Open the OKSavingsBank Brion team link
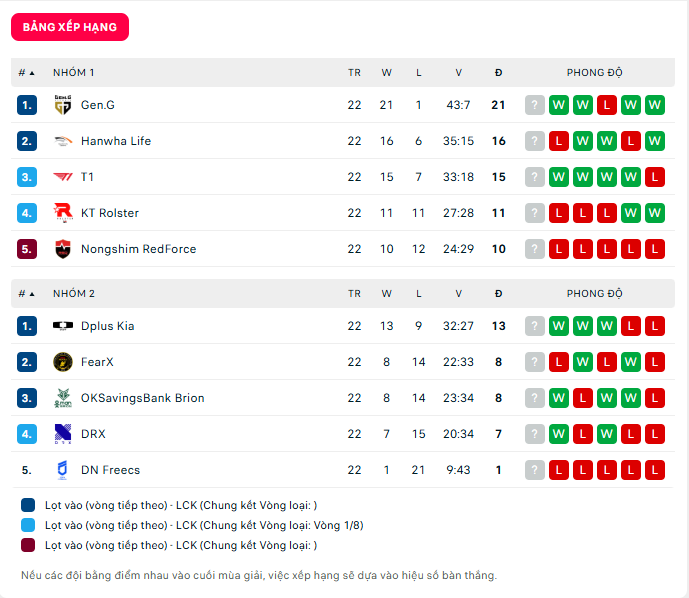Image resolution: width=689 pixels, height=598 pixels. coord(142,398)
